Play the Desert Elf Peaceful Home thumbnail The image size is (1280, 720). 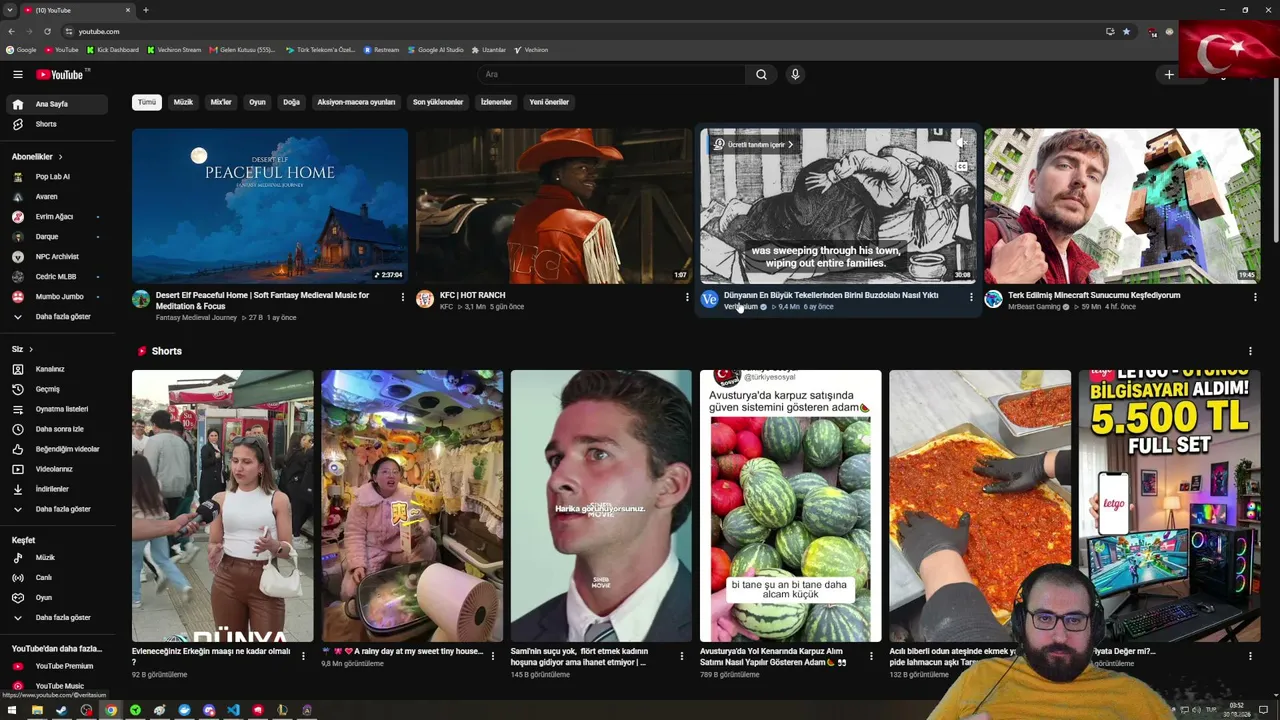[x=270, y=206]
